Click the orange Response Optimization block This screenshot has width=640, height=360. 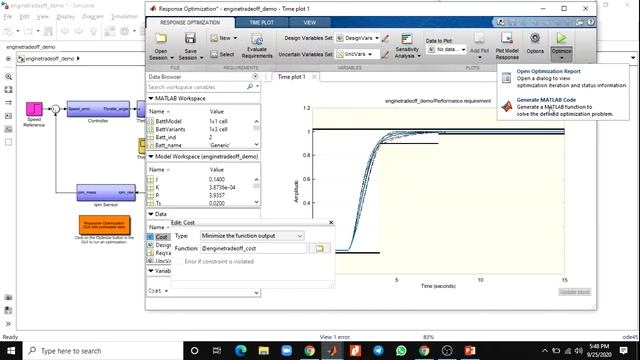coord(104,225)
